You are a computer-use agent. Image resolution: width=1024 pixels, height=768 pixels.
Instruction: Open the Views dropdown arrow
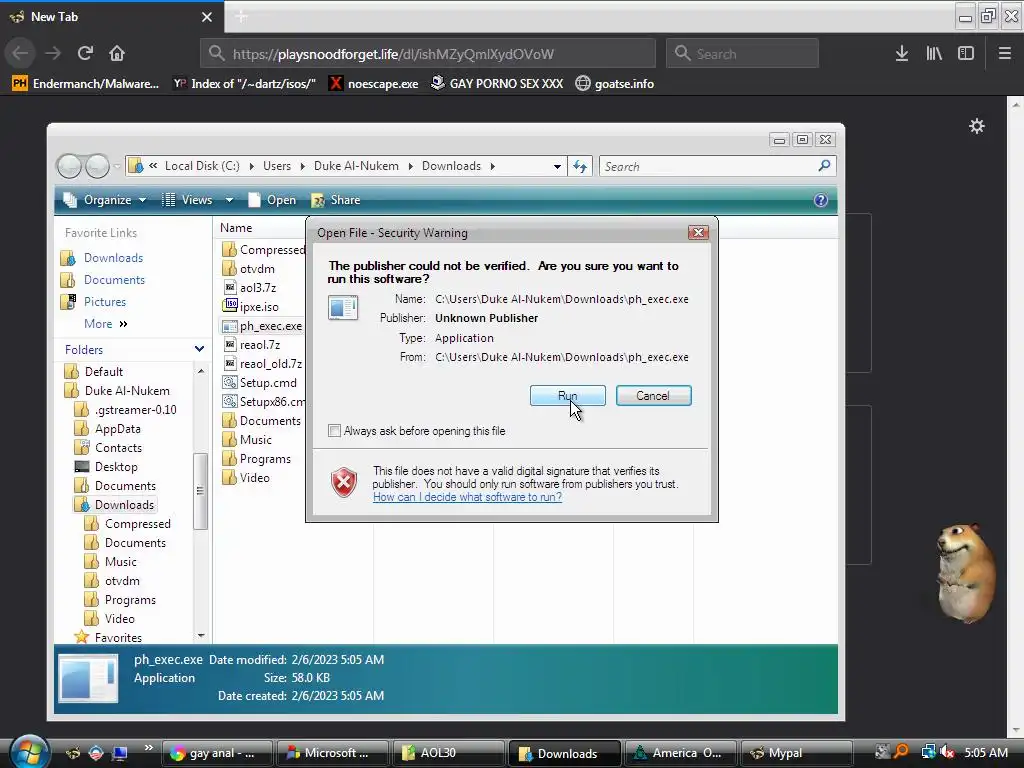pos(229,200)
